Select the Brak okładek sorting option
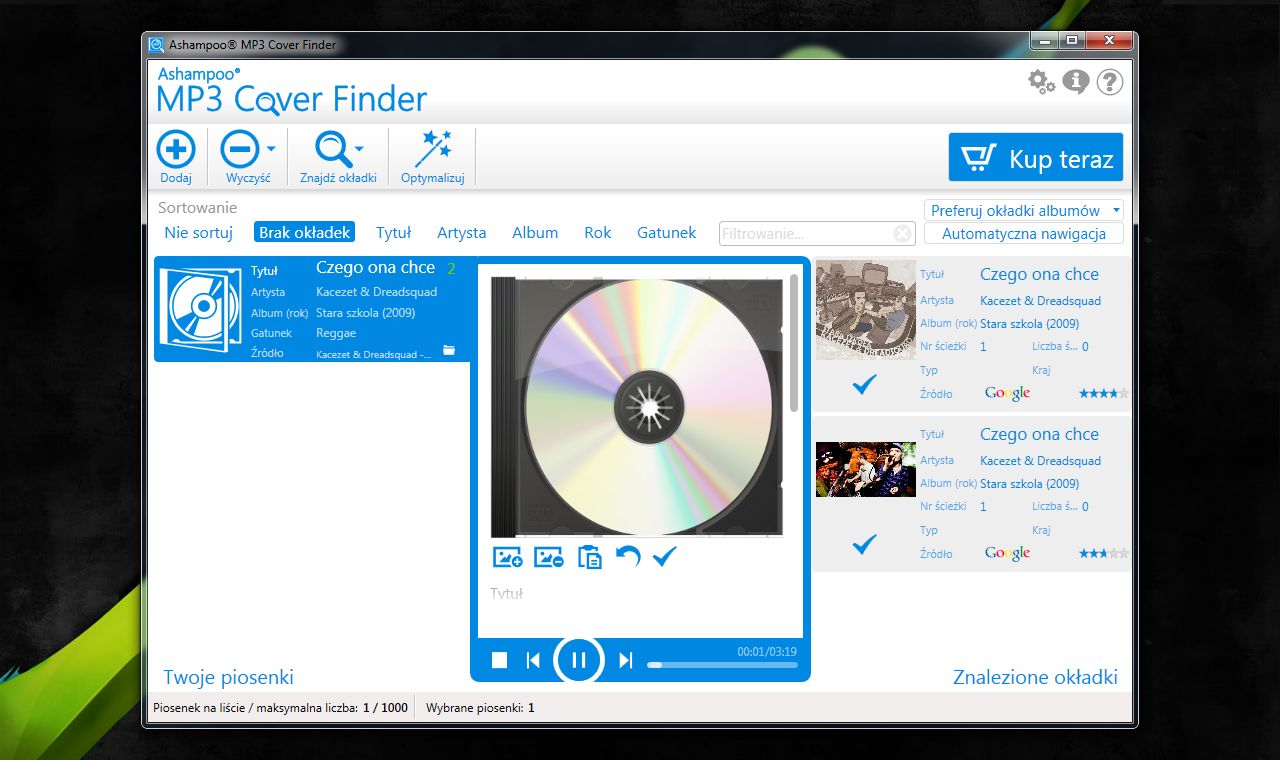 point(305,232)
